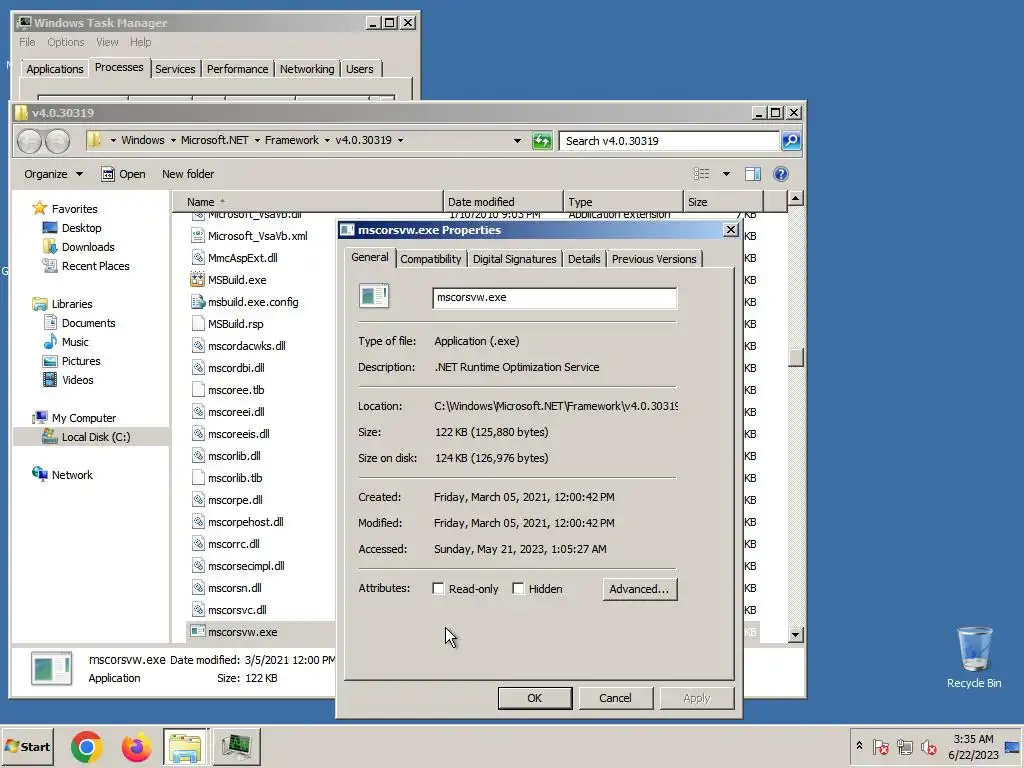
Task: Click the Task Manager taskbar icon
Action: tap(236, 746)
